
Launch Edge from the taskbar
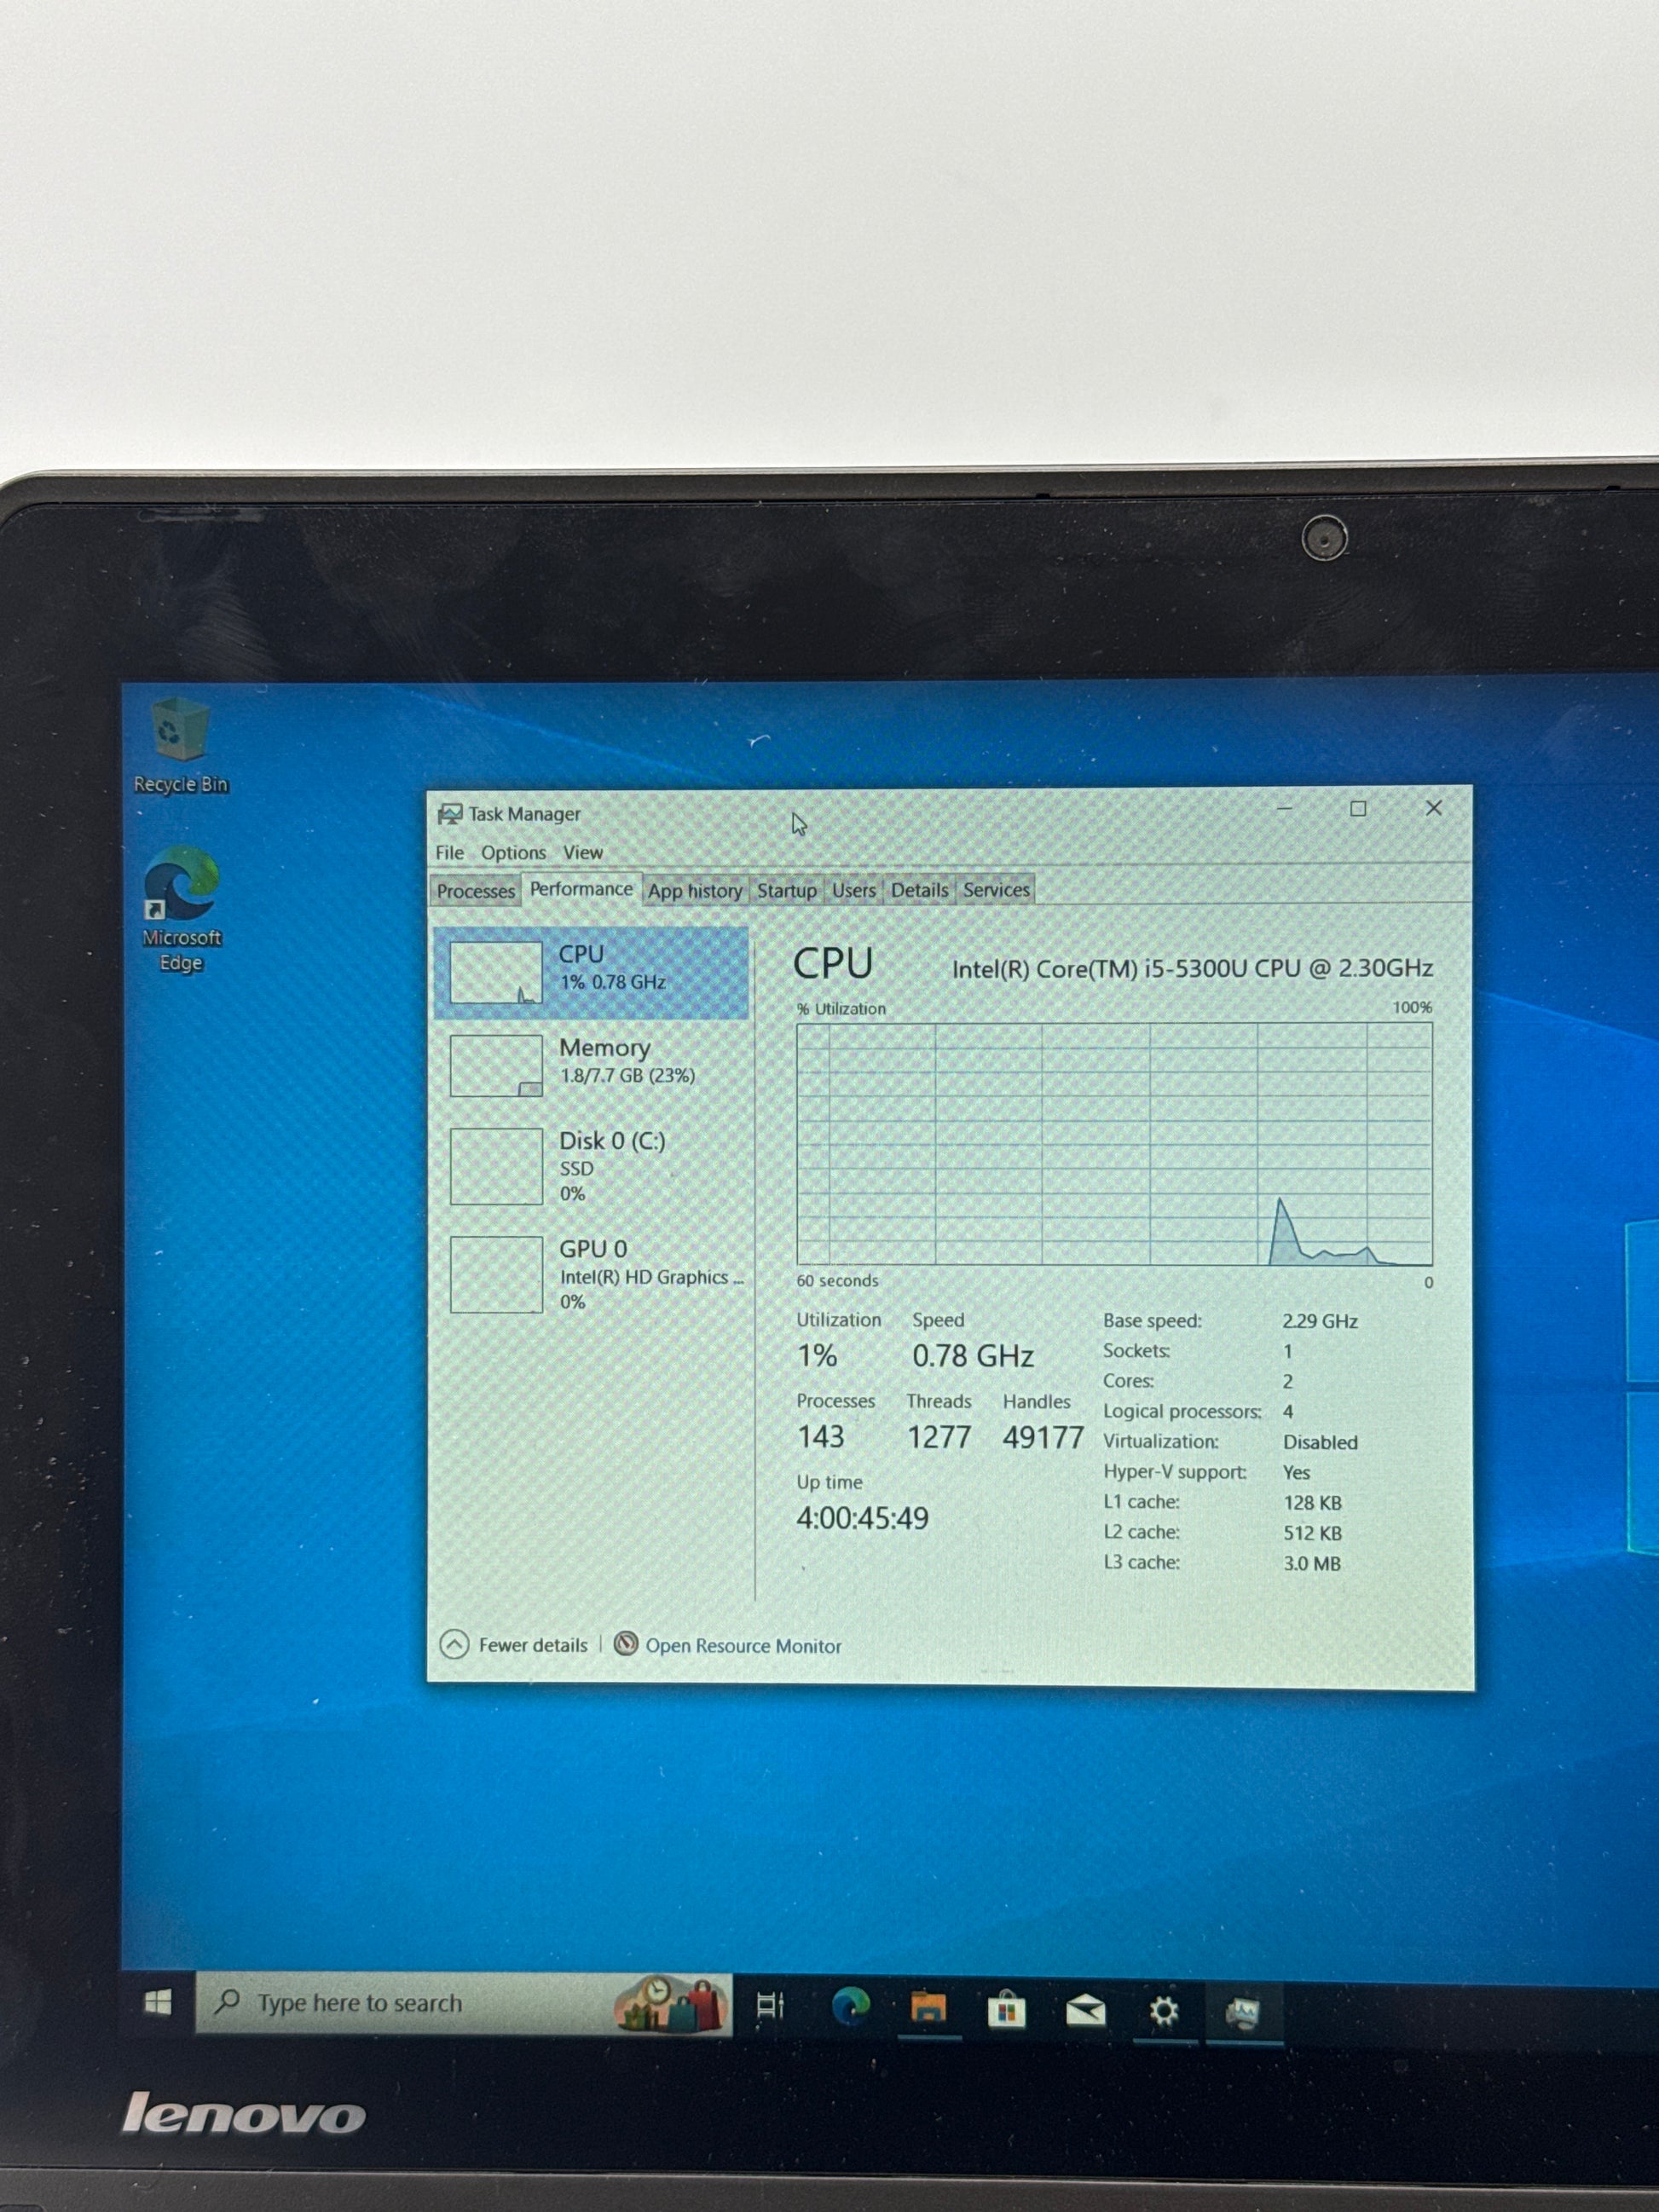pos(850,2006)
